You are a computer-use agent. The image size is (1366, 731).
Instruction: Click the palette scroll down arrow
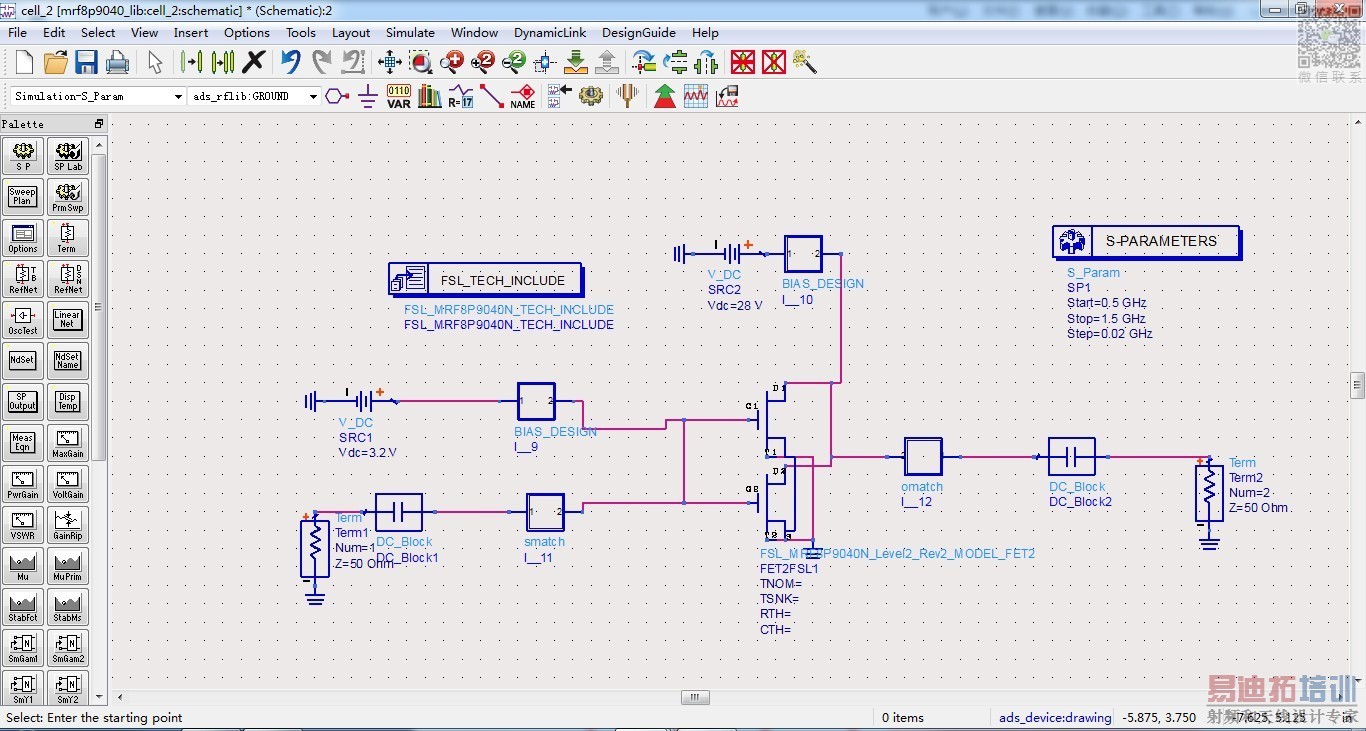[x=99, y=696]
